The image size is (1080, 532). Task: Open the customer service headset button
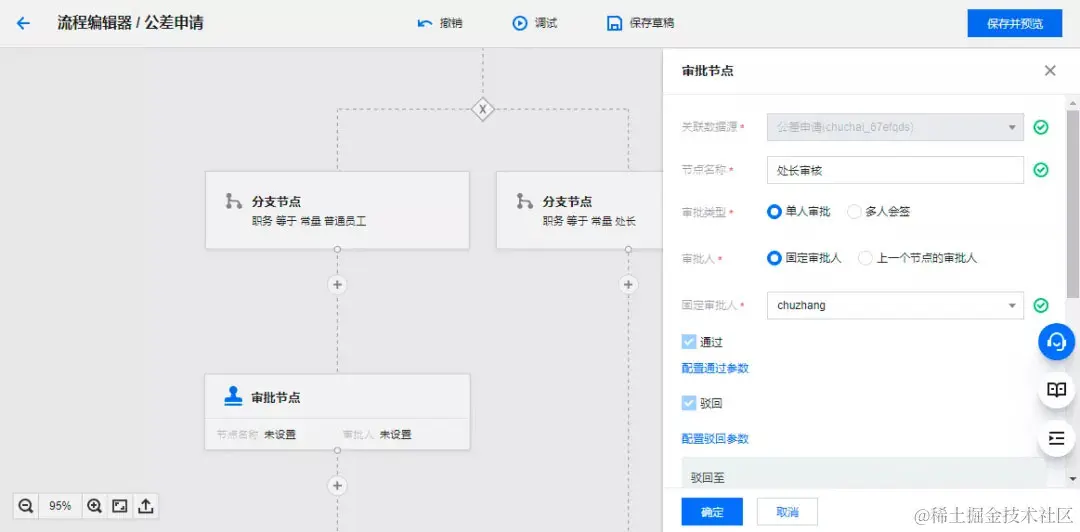1057,342
